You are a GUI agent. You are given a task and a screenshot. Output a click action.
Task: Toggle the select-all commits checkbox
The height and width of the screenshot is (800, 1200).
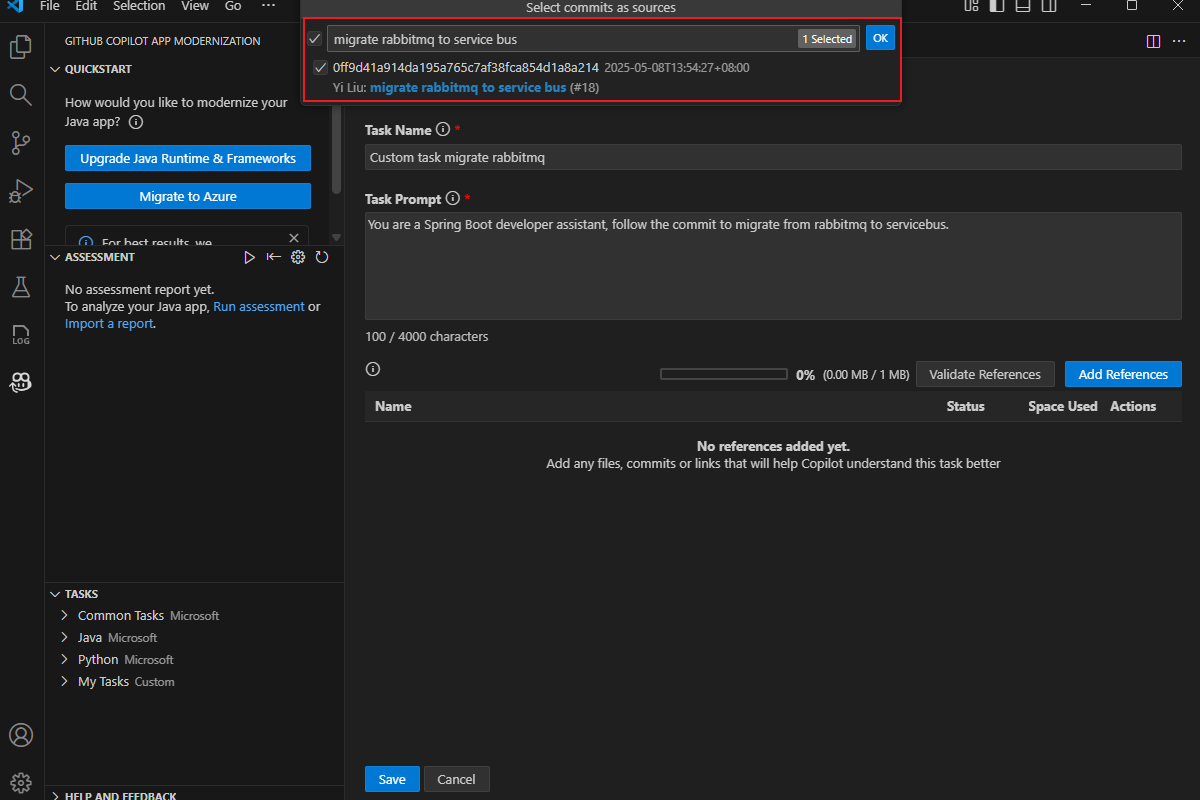(315, 39)
